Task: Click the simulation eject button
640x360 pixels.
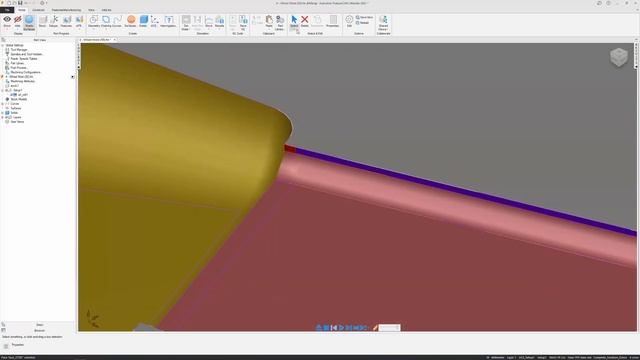Action: pyautogui.click(x=319, y=327)
